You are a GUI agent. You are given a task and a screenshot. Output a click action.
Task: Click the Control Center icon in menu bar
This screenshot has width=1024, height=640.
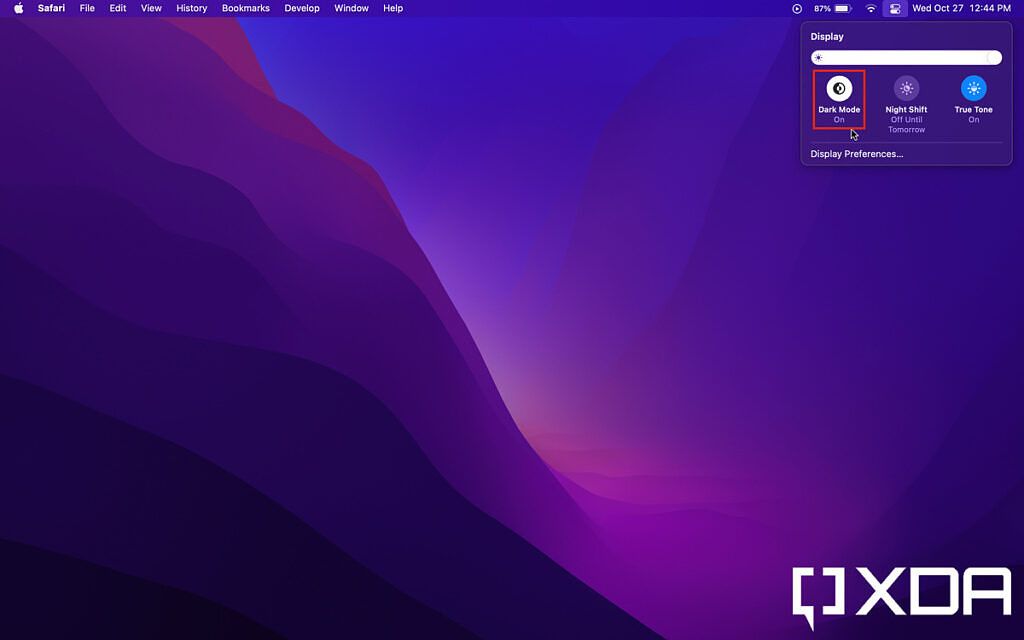(895, 8)
